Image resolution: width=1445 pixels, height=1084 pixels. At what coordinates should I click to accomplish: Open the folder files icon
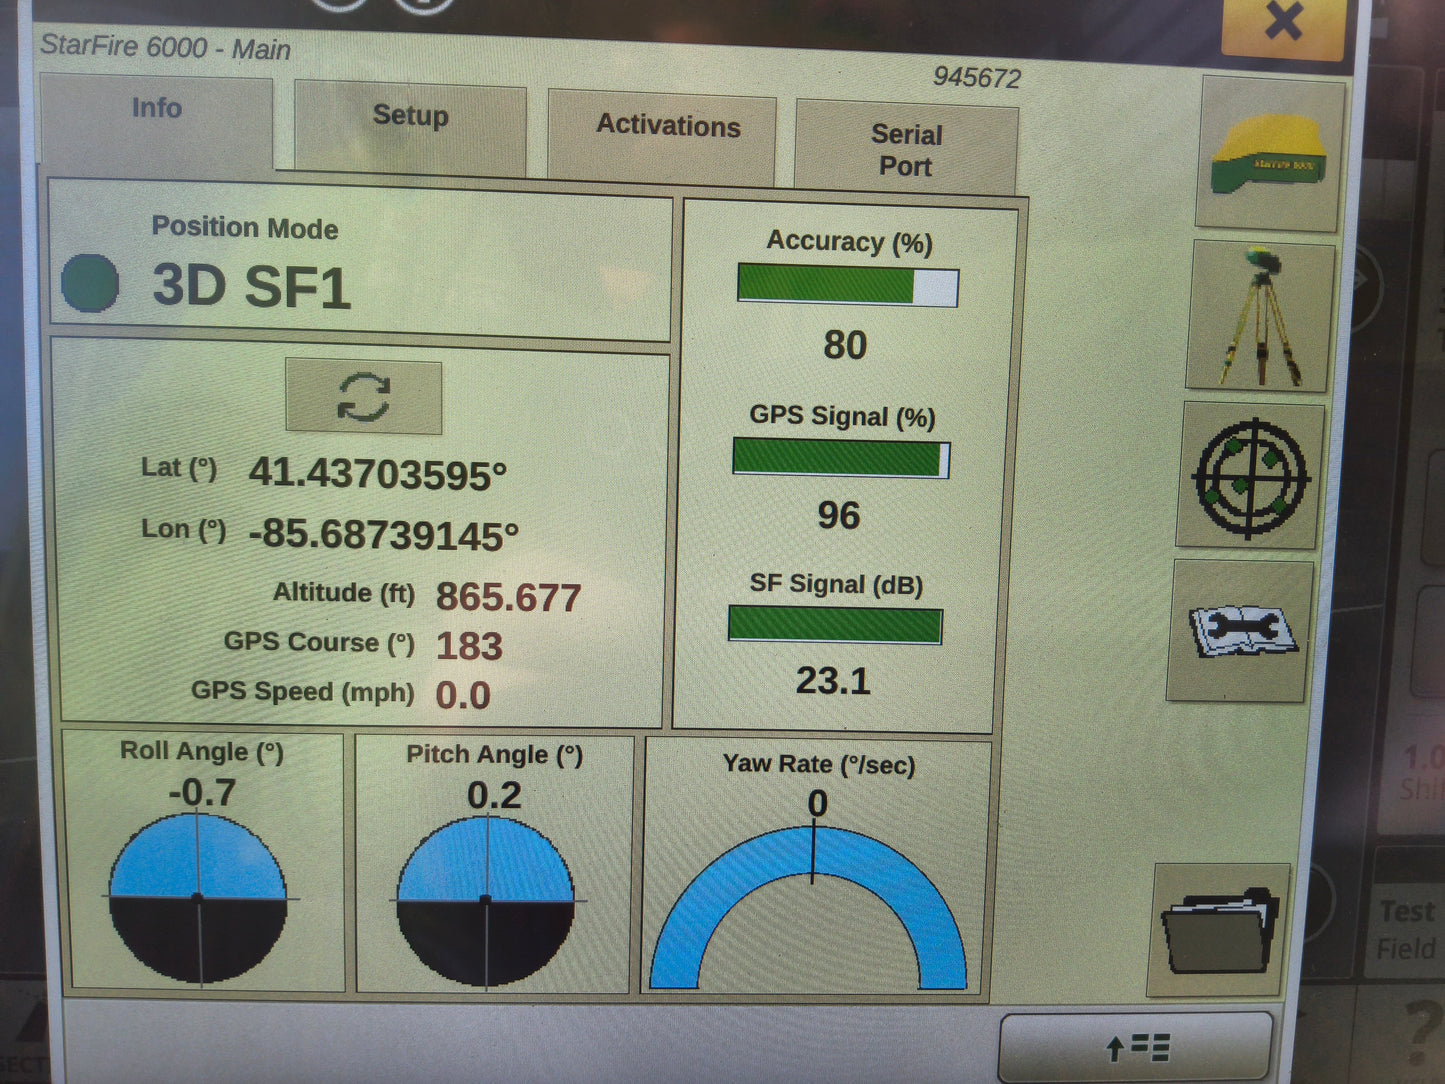(x=1219, y=931)
